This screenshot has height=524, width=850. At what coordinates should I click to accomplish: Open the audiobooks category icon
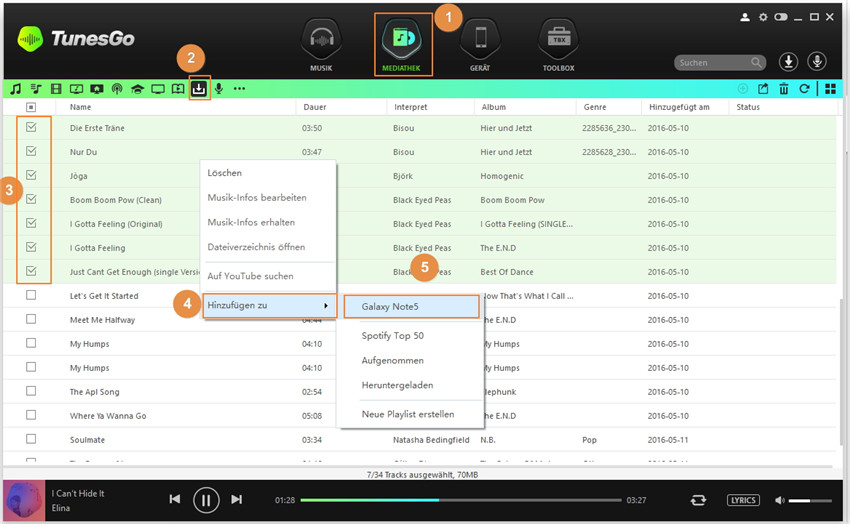click(178, 89)
